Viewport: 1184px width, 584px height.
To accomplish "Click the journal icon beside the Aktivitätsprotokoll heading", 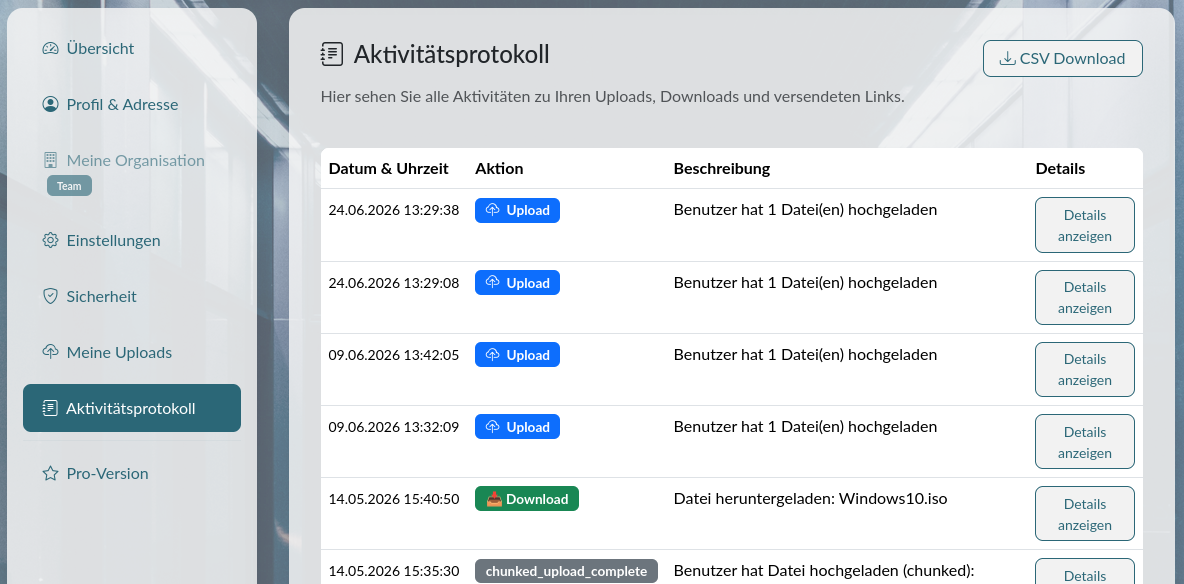I will coord(332,54).
